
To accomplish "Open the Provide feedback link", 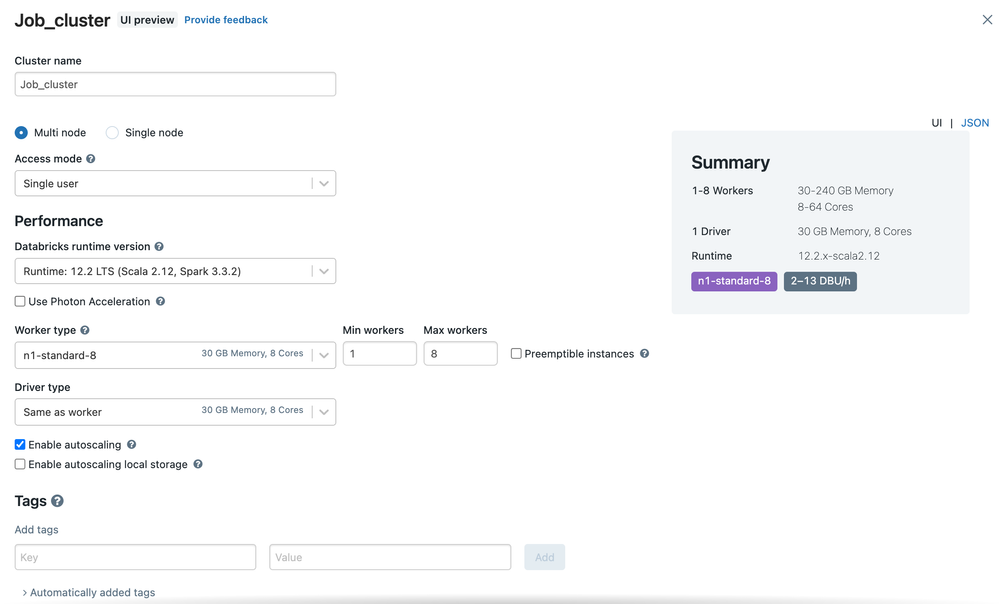I will coord(226,20).
